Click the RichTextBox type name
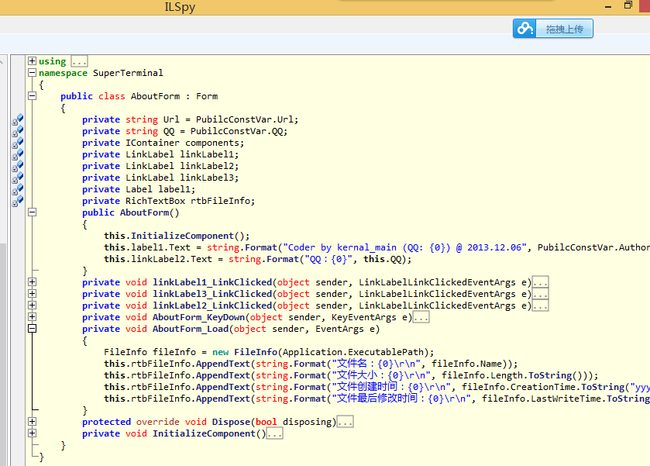650x466 pixels. (155, 201)
